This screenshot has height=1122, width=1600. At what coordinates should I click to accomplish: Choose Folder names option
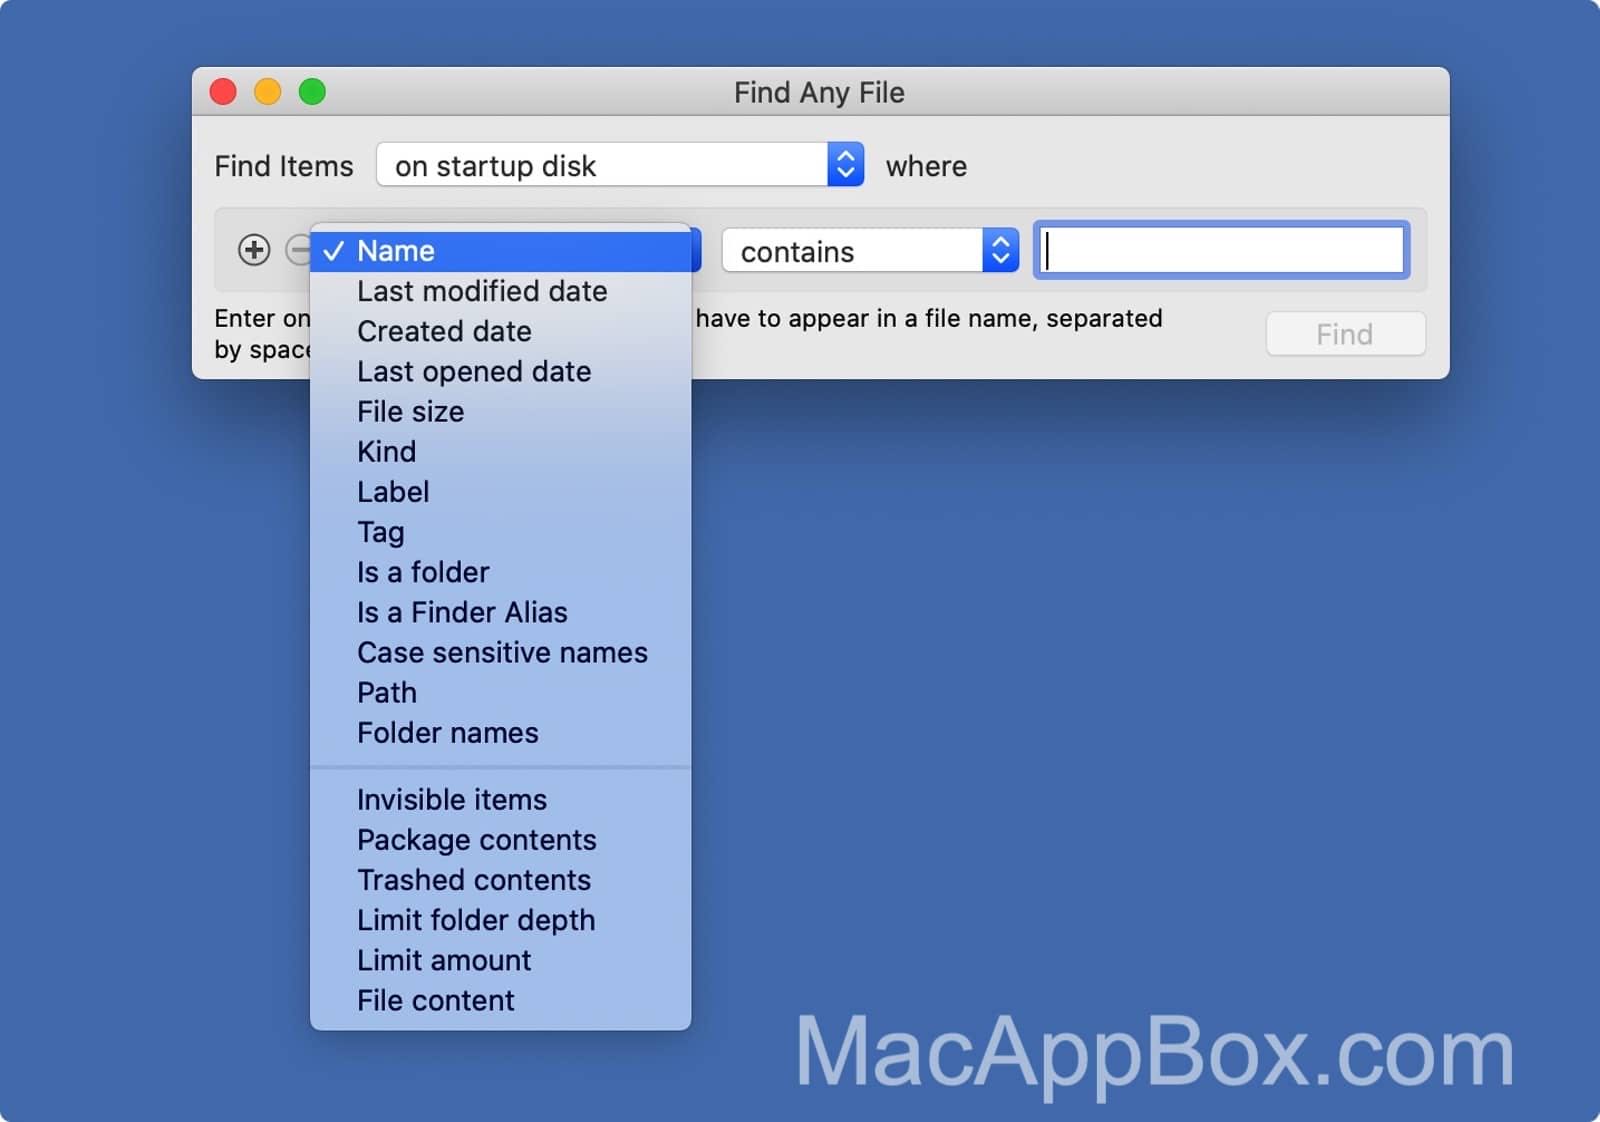point(500,732)
